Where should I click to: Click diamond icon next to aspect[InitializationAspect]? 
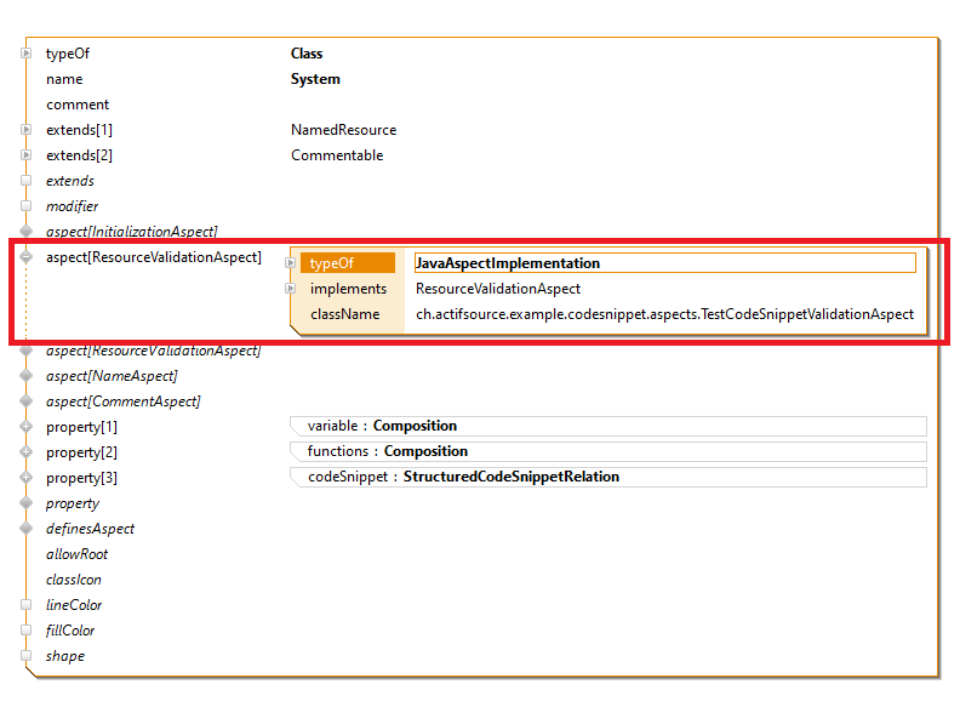pyautogui.click(x=26, y=231)
